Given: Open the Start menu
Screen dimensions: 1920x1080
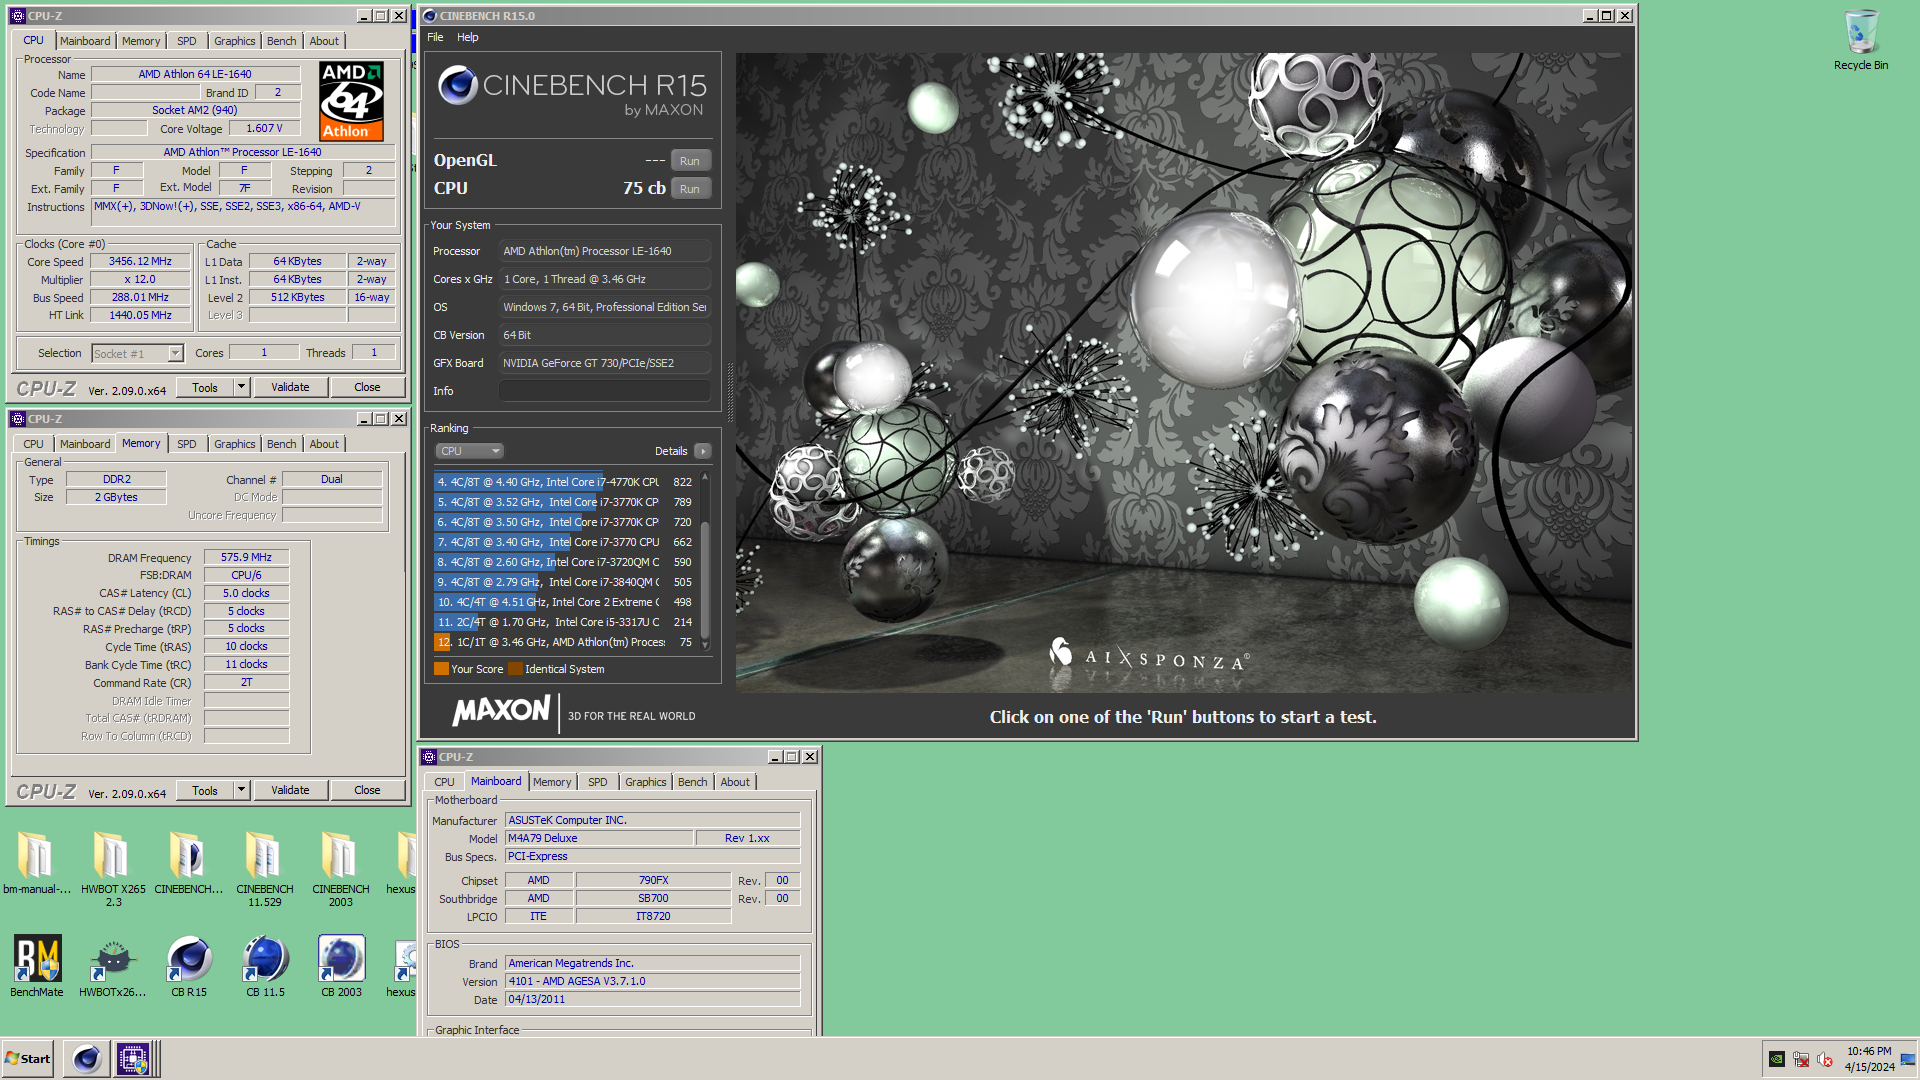Looking at the screenshot, I should tap(28, 1058).
